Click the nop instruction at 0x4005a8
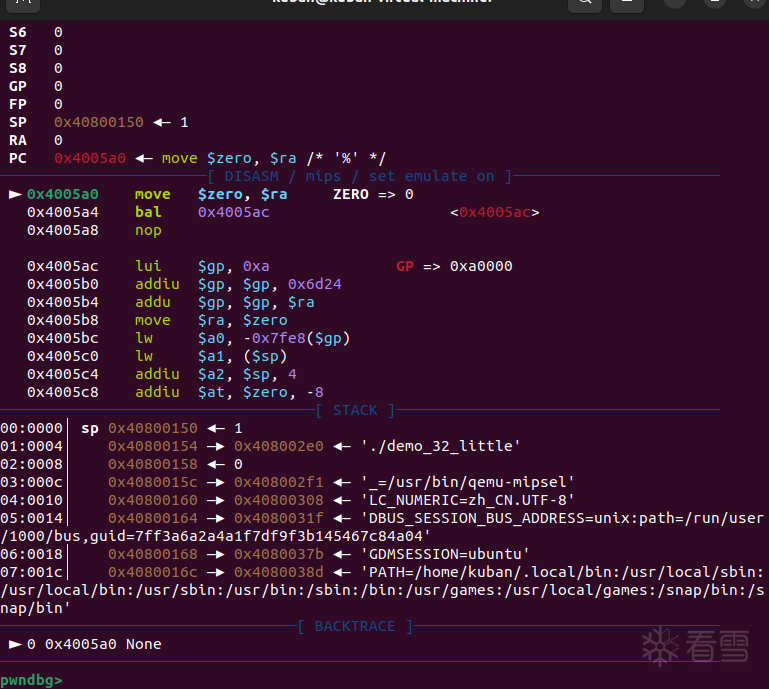This screenshot has height=689, width=769. (148, 230)
